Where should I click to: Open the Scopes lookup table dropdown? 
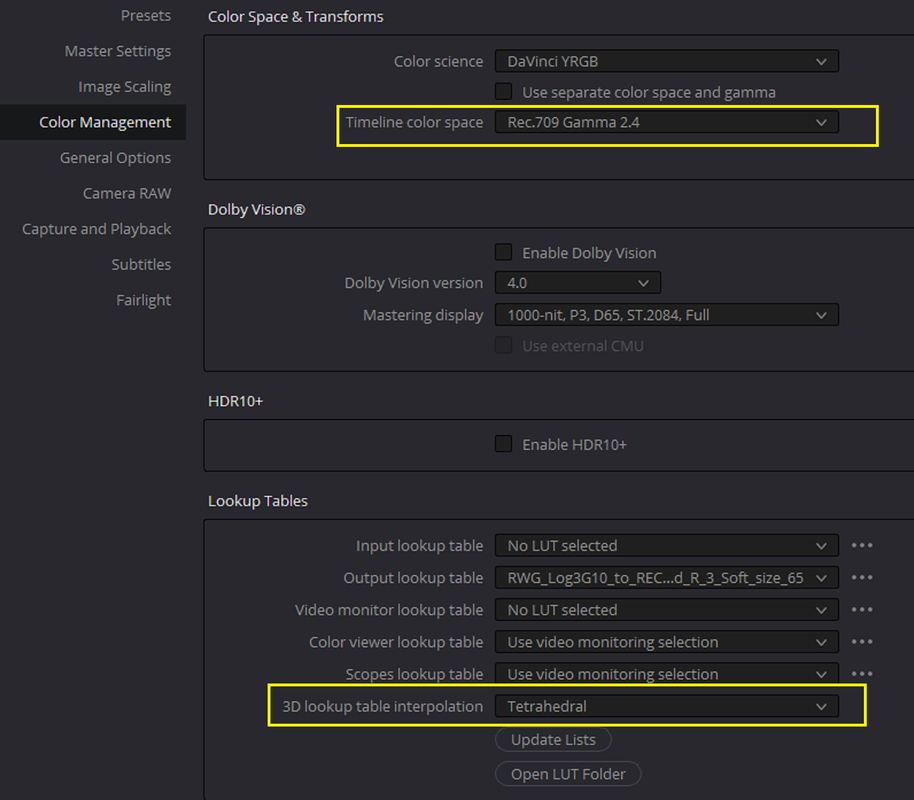point(667,674)
